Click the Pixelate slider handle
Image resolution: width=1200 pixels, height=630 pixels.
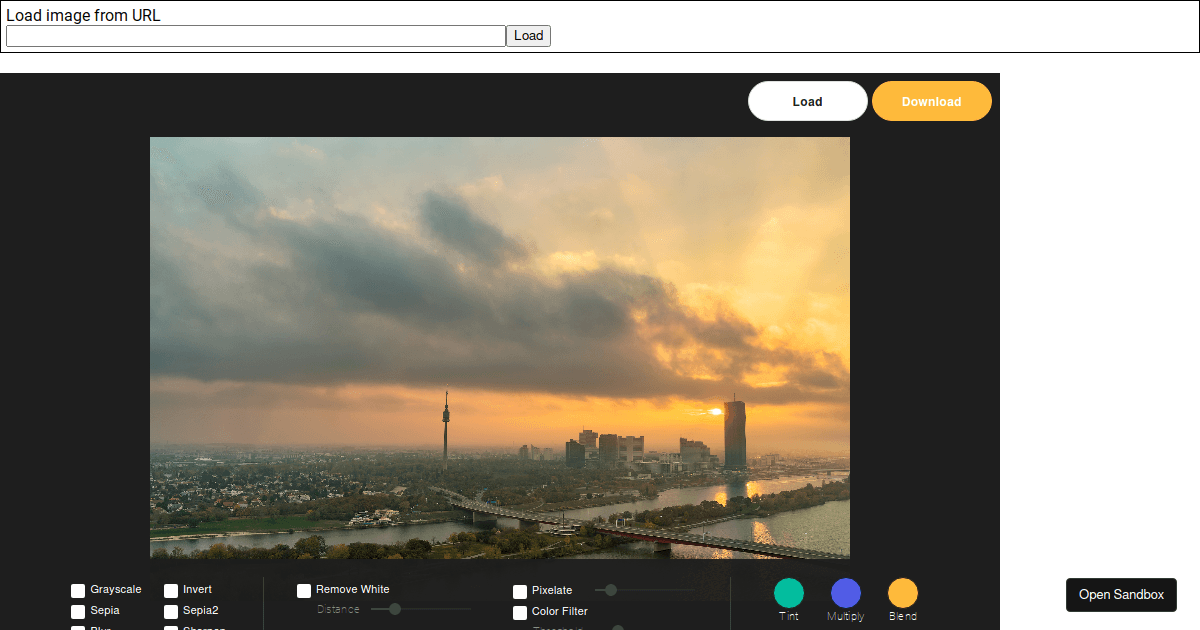pos(611,590)
